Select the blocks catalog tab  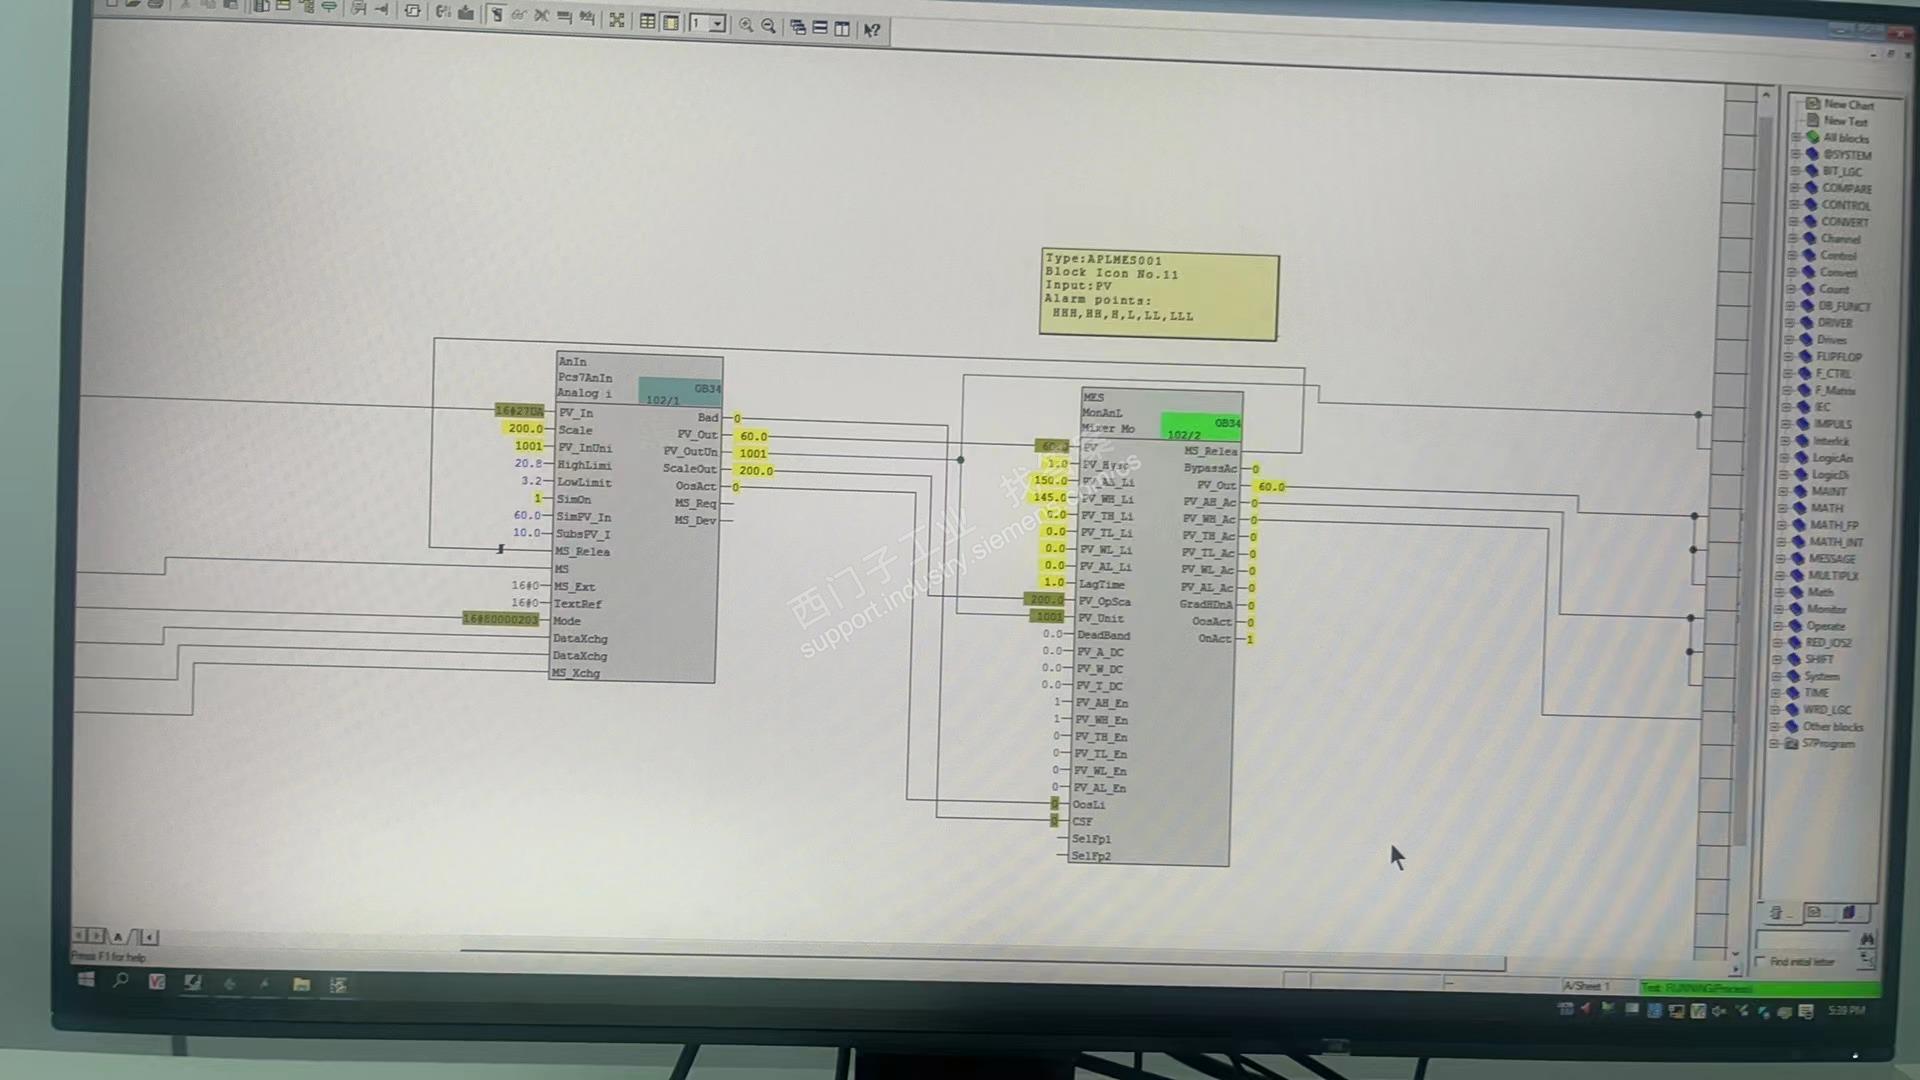[x=1776, y=912]
